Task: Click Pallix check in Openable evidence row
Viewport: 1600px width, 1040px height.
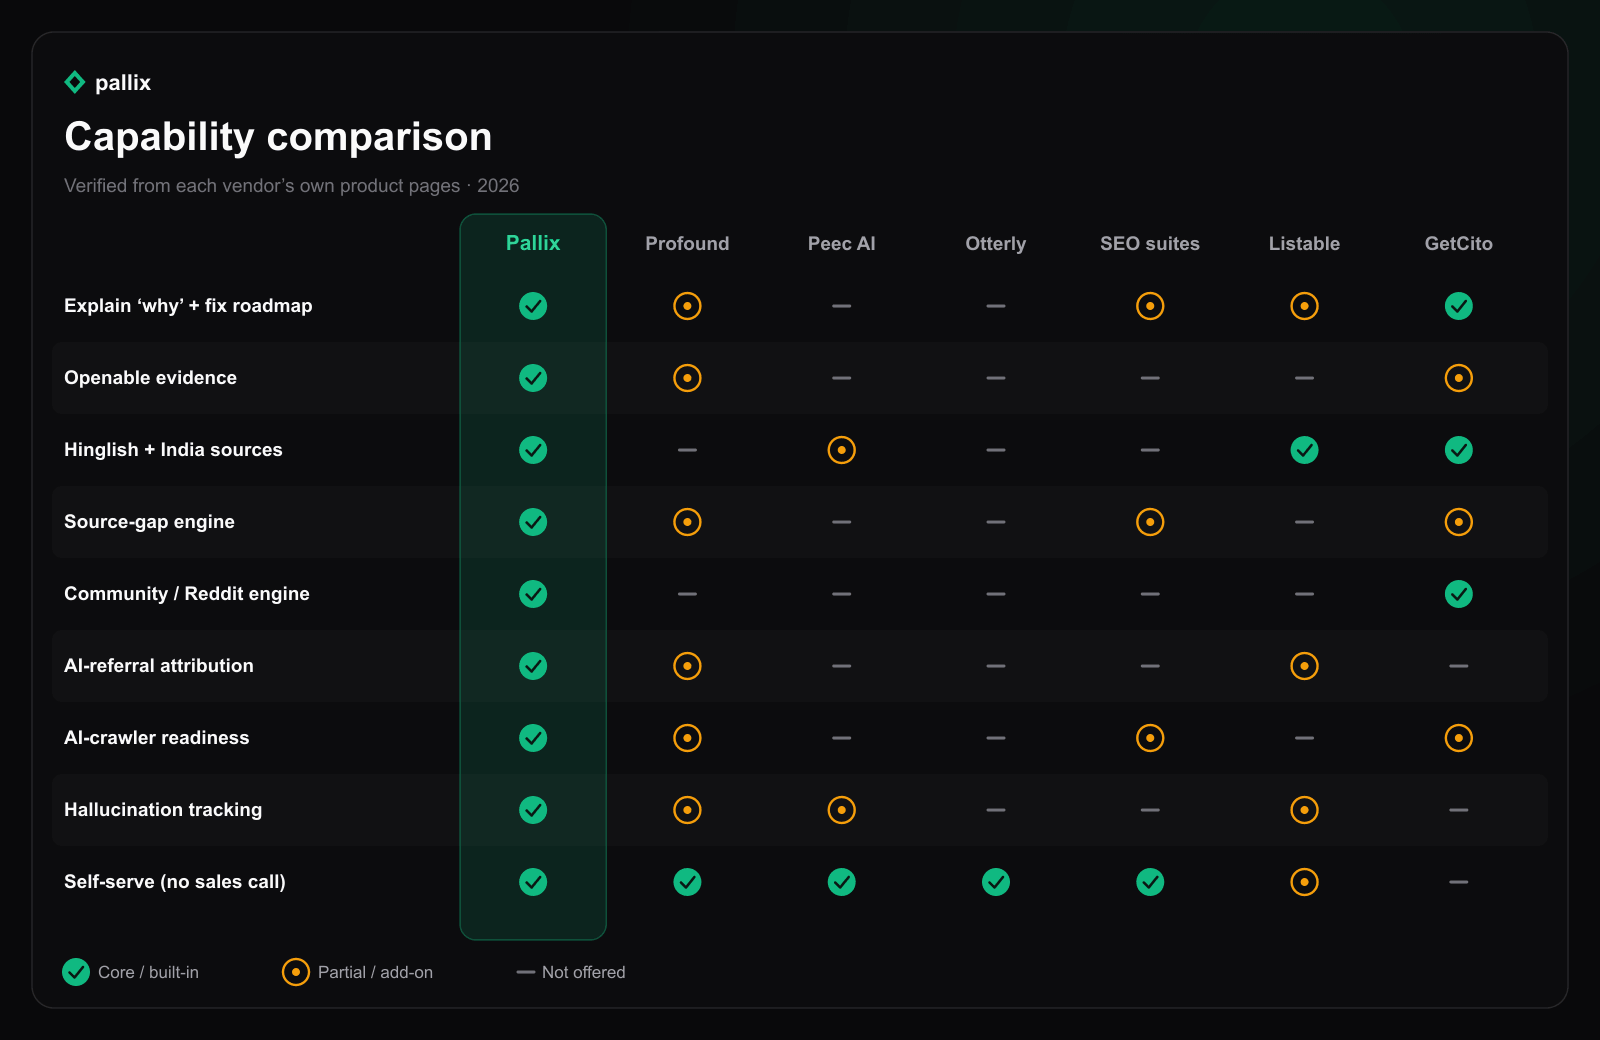Action: pos(533,378)
